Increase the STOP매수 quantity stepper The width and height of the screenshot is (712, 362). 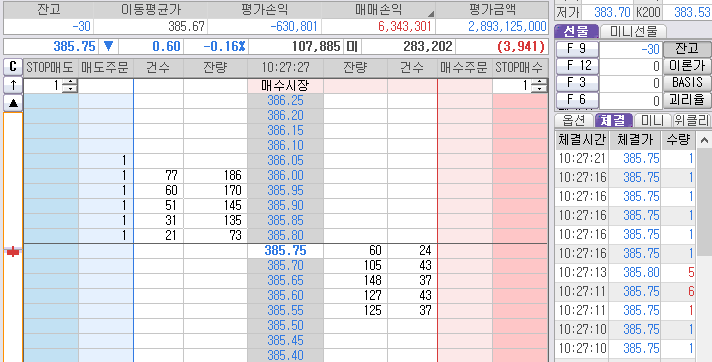(x=539, y=82)
